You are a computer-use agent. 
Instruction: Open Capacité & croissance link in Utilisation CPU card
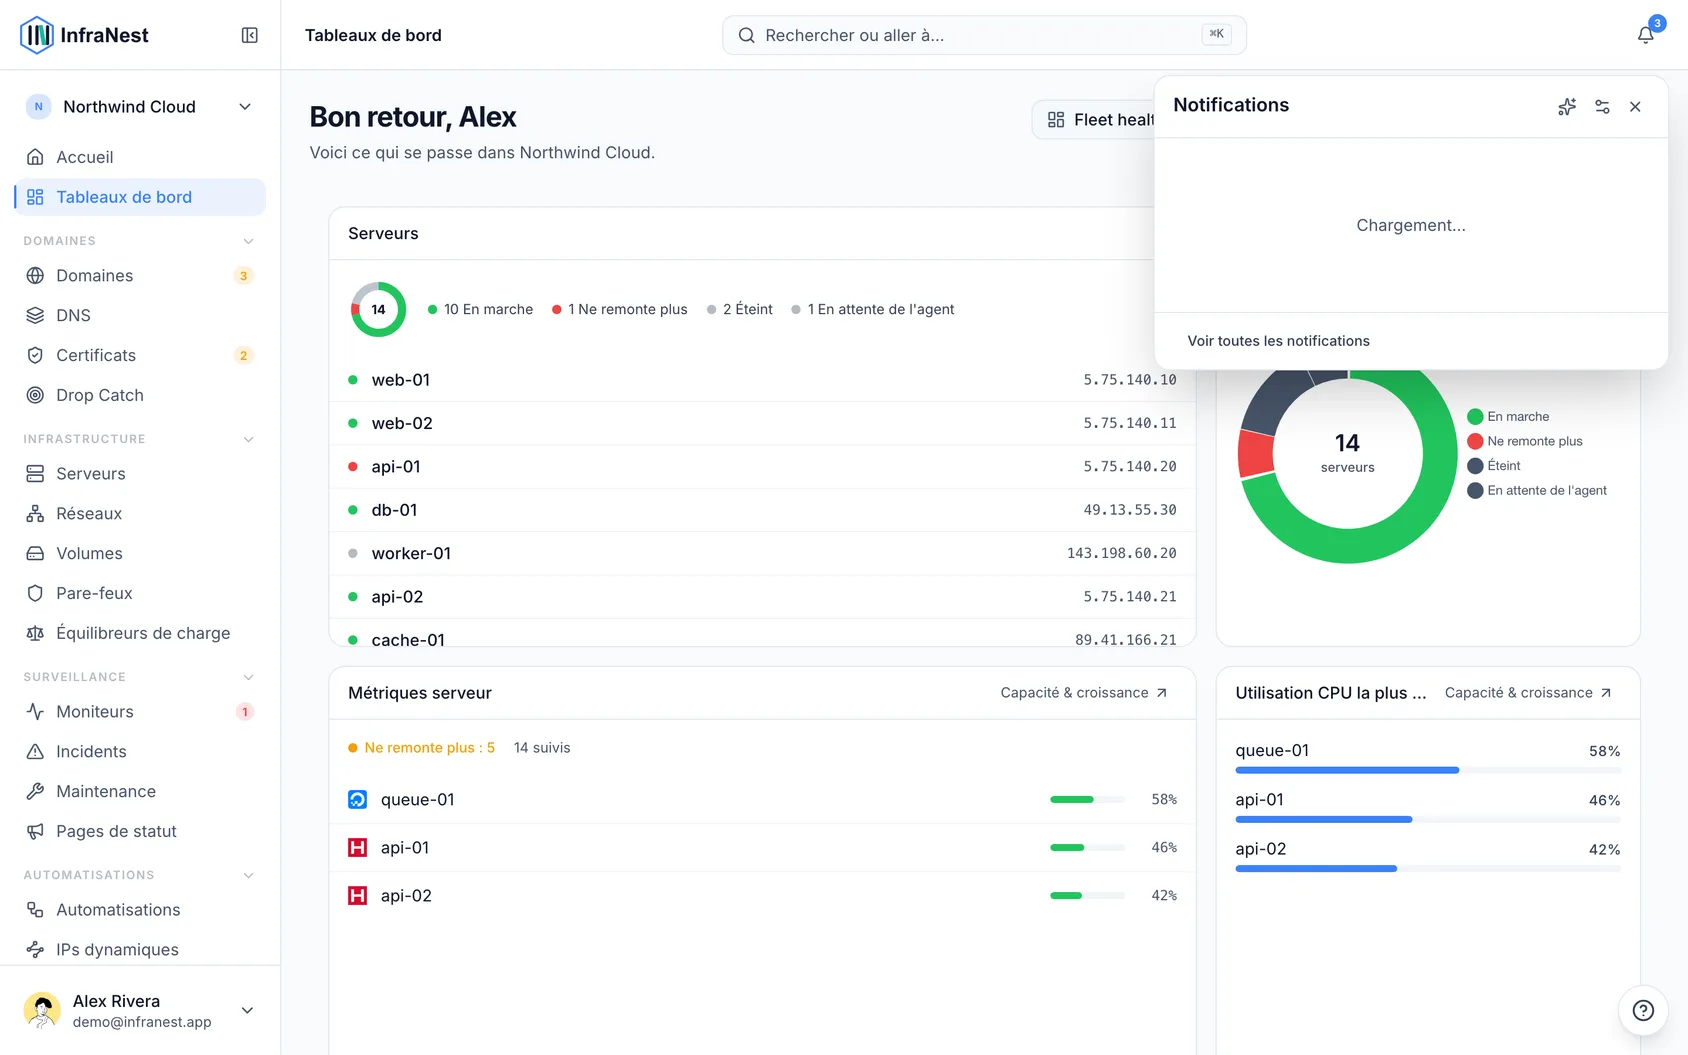point(1528,693)
